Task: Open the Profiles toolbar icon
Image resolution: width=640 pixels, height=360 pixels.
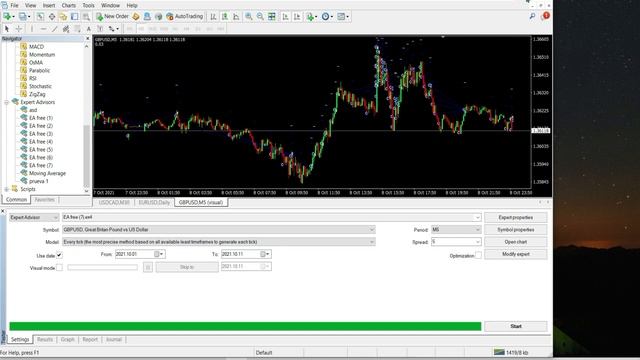Action: pos(23,16)
